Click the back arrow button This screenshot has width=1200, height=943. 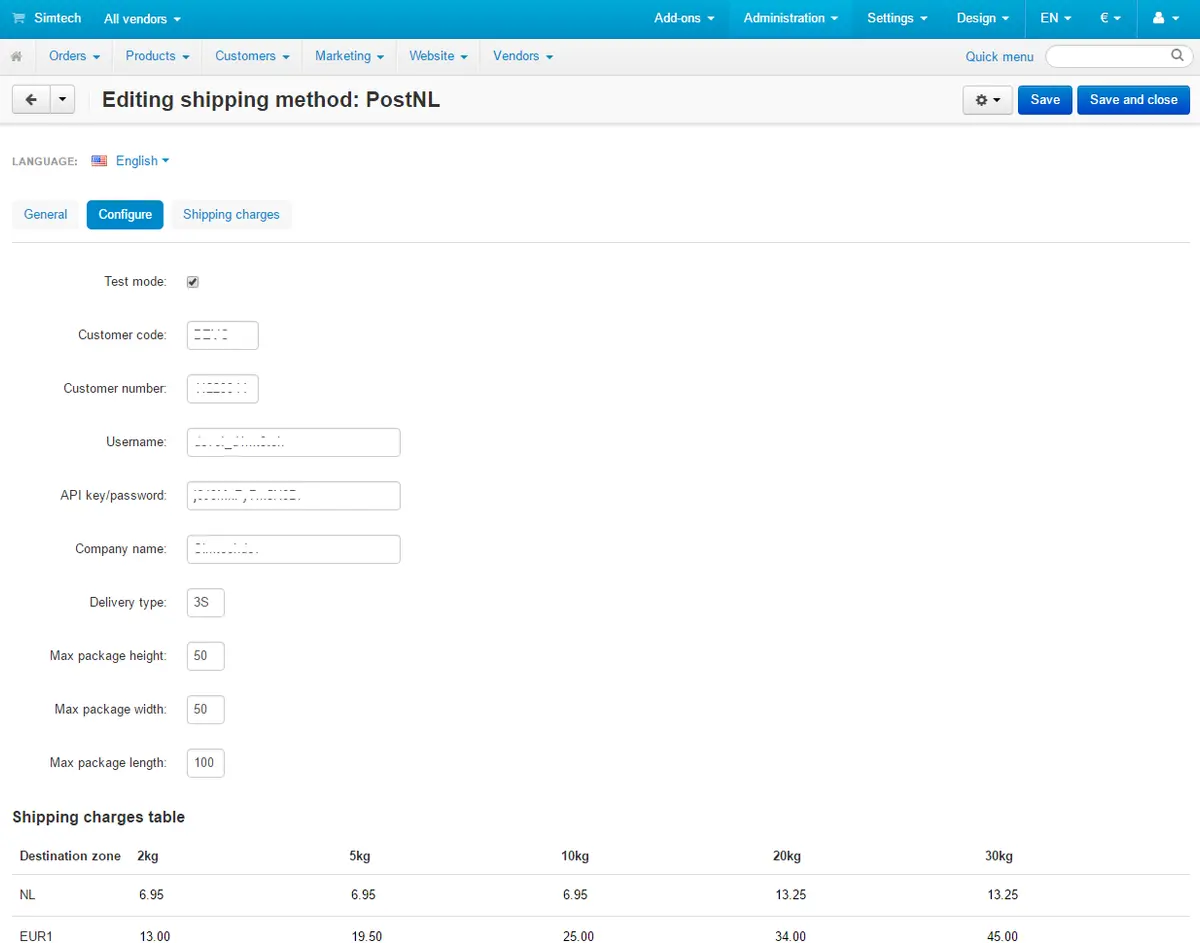(31, 99)
